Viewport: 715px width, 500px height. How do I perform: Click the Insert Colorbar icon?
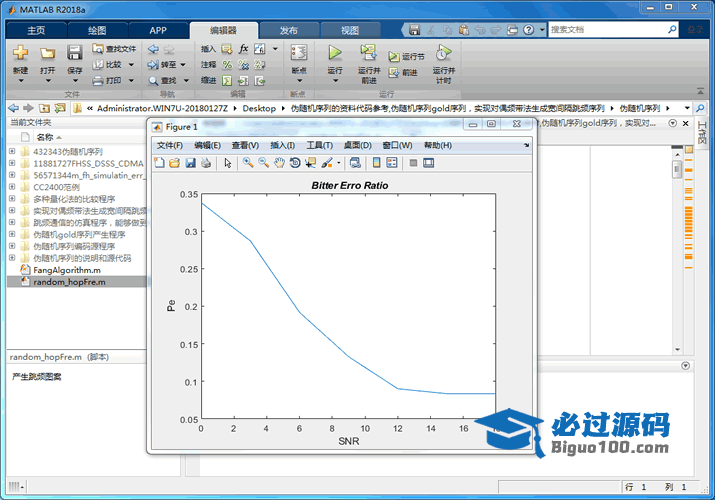376,163
